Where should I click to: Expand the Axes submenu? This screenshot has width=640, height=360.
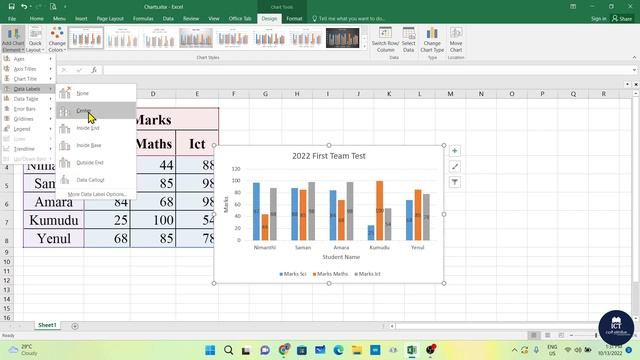[28, 59]
